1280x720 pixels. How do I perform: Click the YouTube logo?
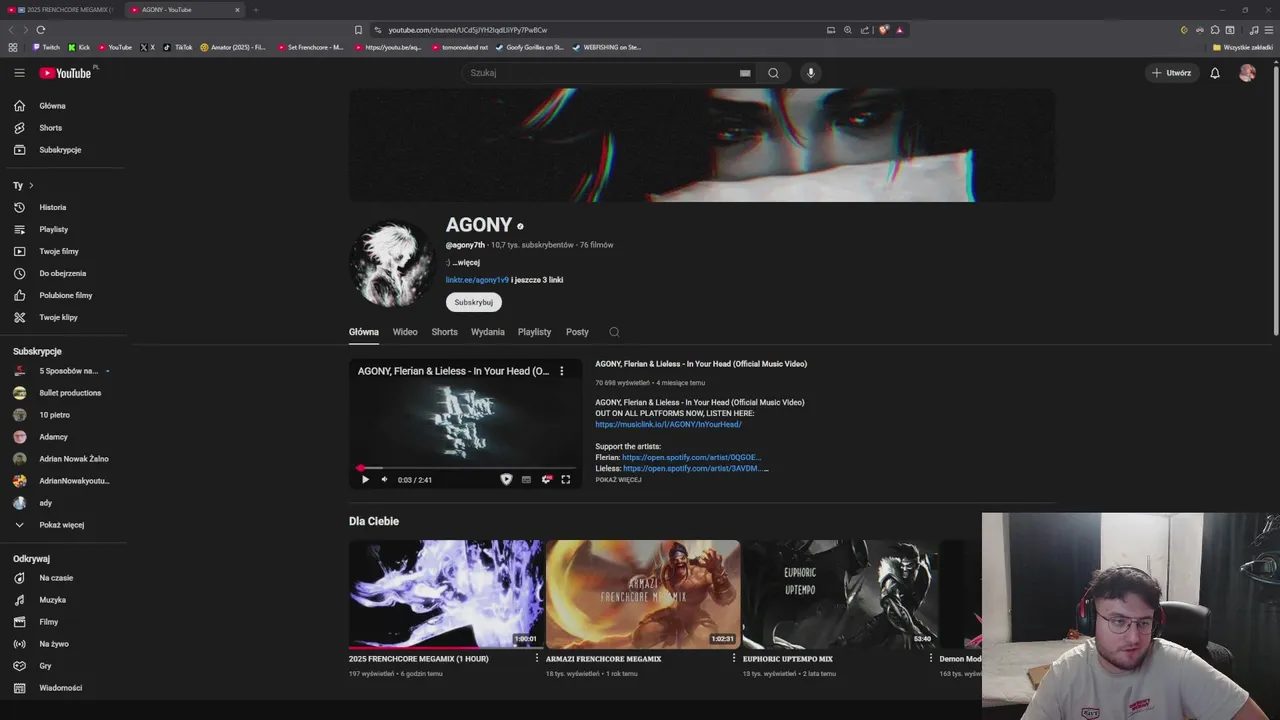pyautogui.click(x=65, y=73)
